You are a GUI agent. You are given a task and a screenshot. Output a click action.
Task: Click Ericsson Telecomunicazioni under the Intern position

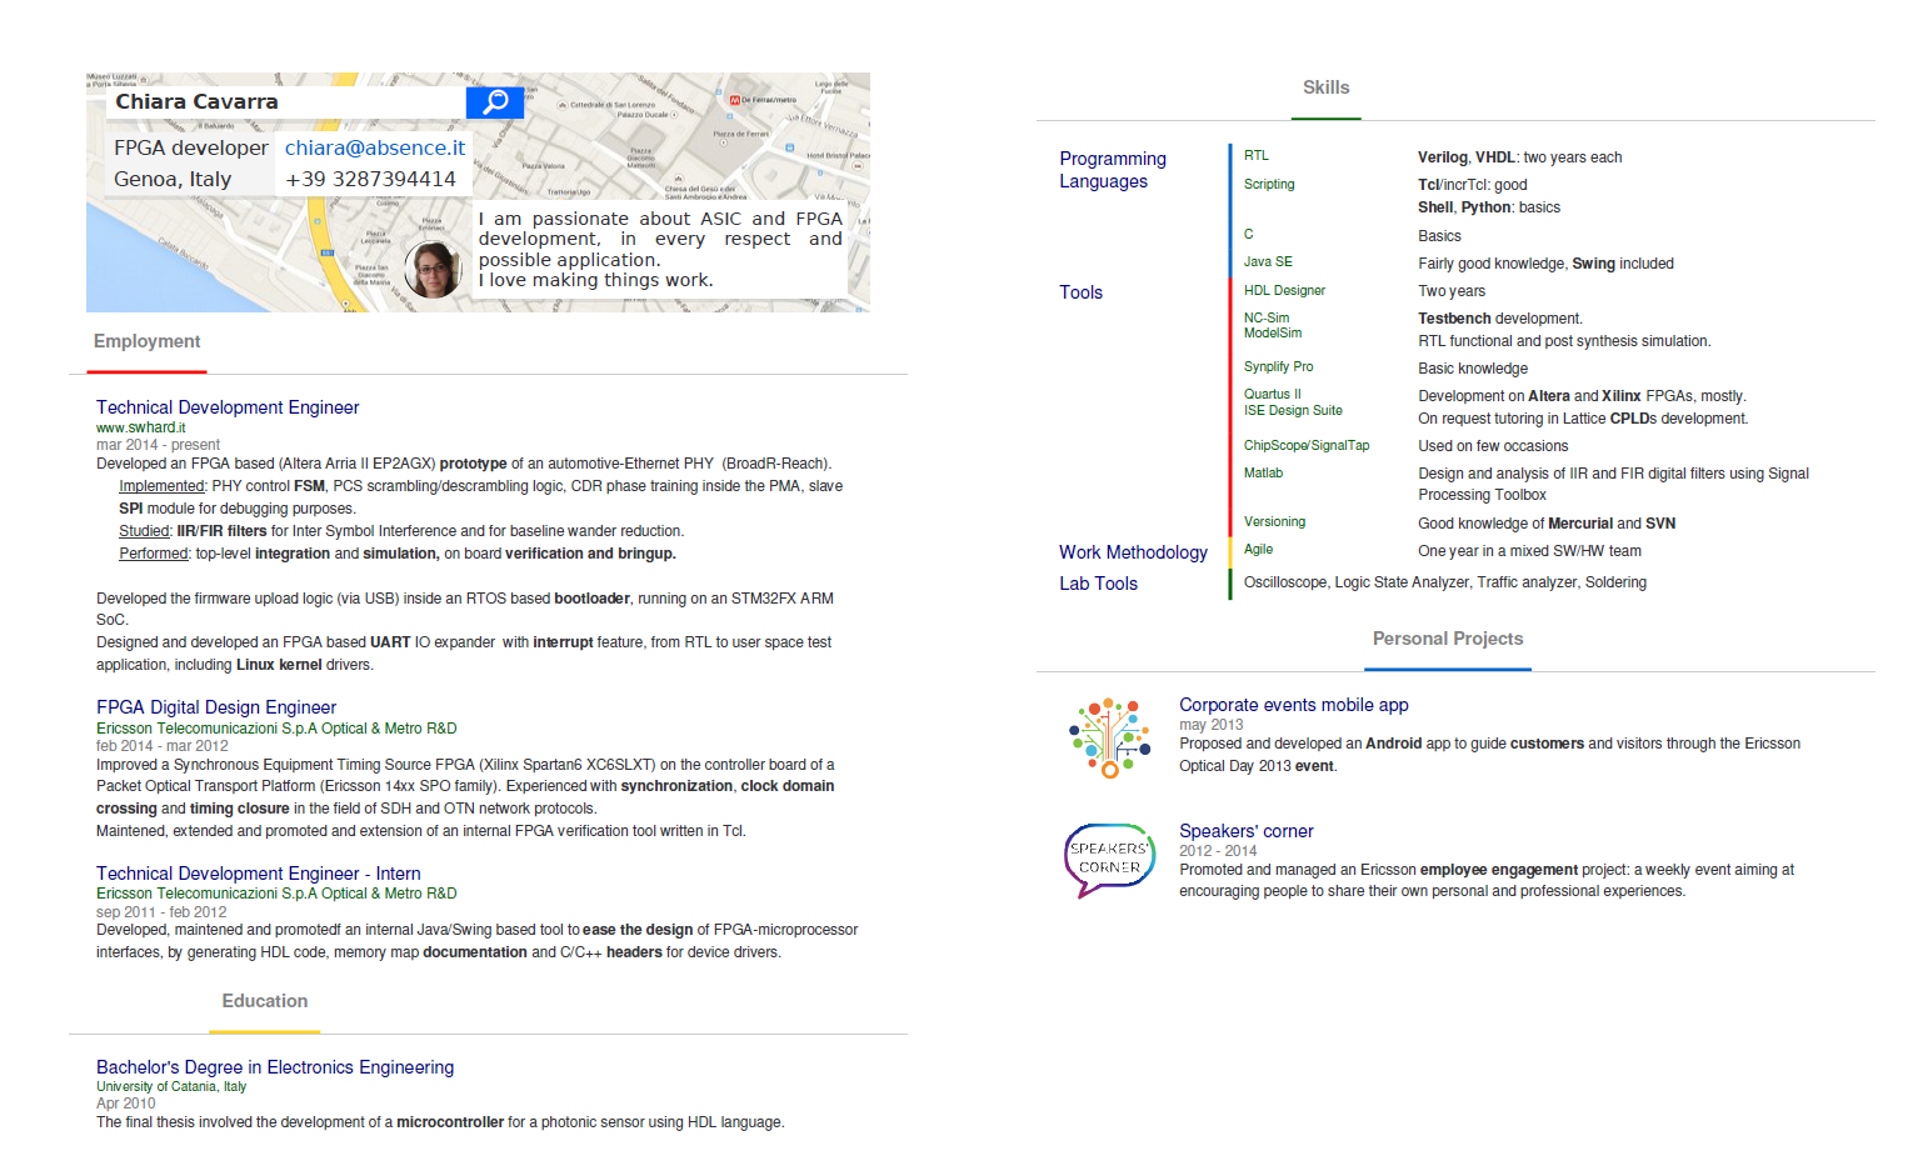(276, 893)
